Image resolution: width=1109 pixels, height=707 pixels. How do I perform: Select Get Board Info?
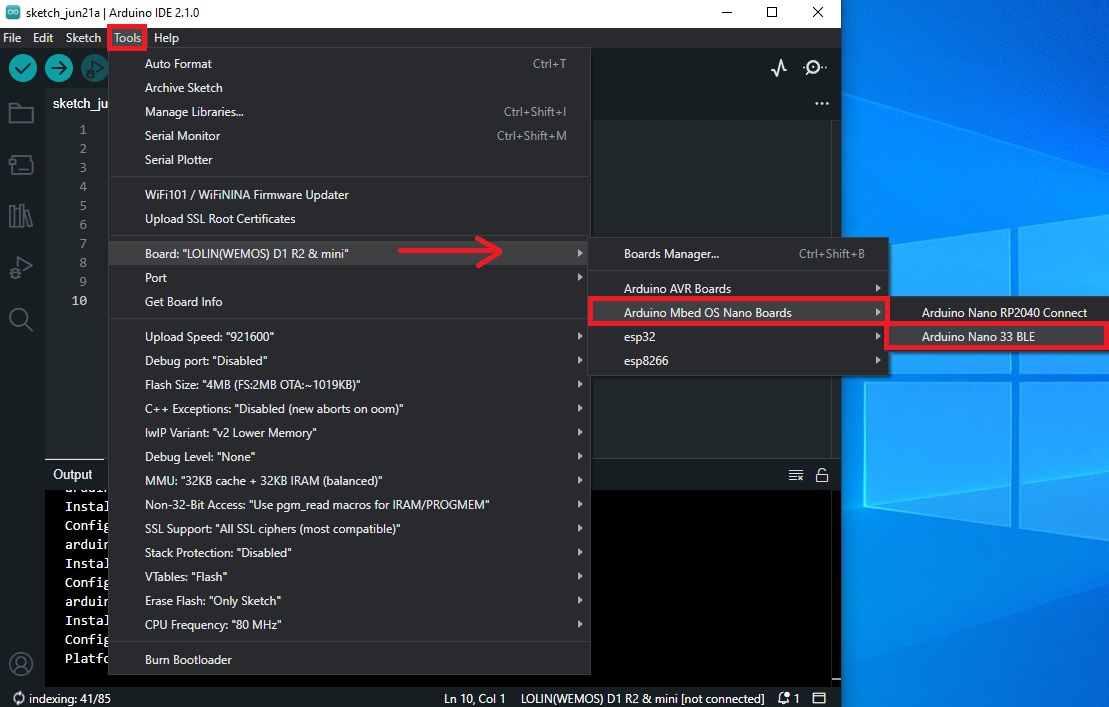[349, 301]
